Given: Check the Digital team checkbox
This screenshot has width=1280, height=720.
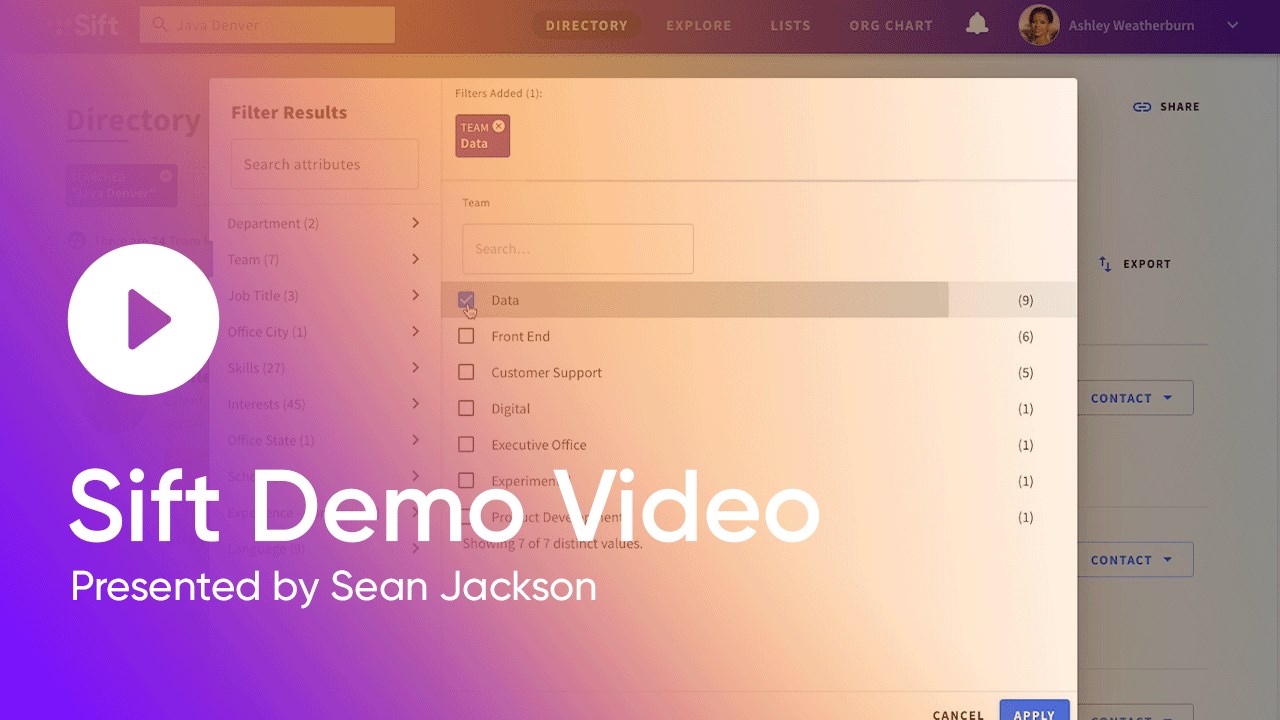Looking at the screenshot, I should (466, 408).
